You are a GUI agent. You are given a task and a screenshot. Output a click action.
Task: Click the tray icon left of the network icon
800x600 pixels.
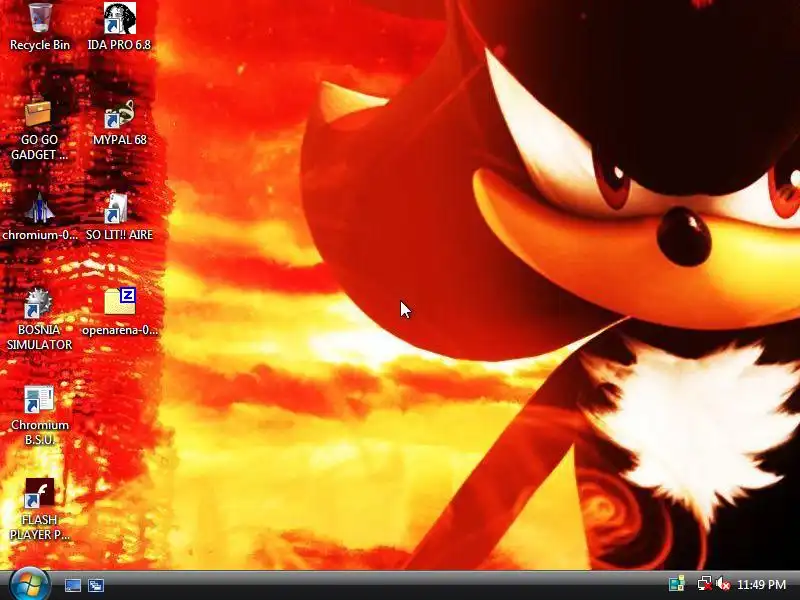click(x=677, y=584)
